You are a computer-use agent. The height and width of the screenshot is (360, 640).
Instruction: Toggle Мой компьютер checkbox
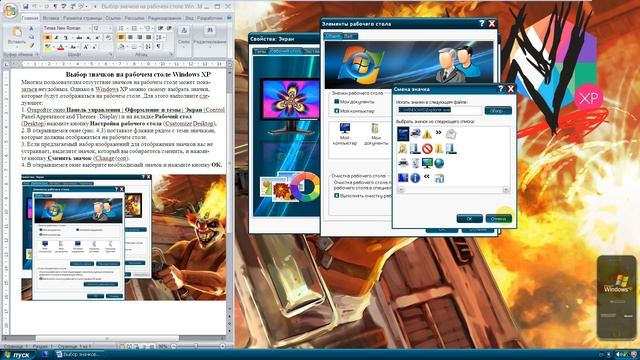coord(337,111)
